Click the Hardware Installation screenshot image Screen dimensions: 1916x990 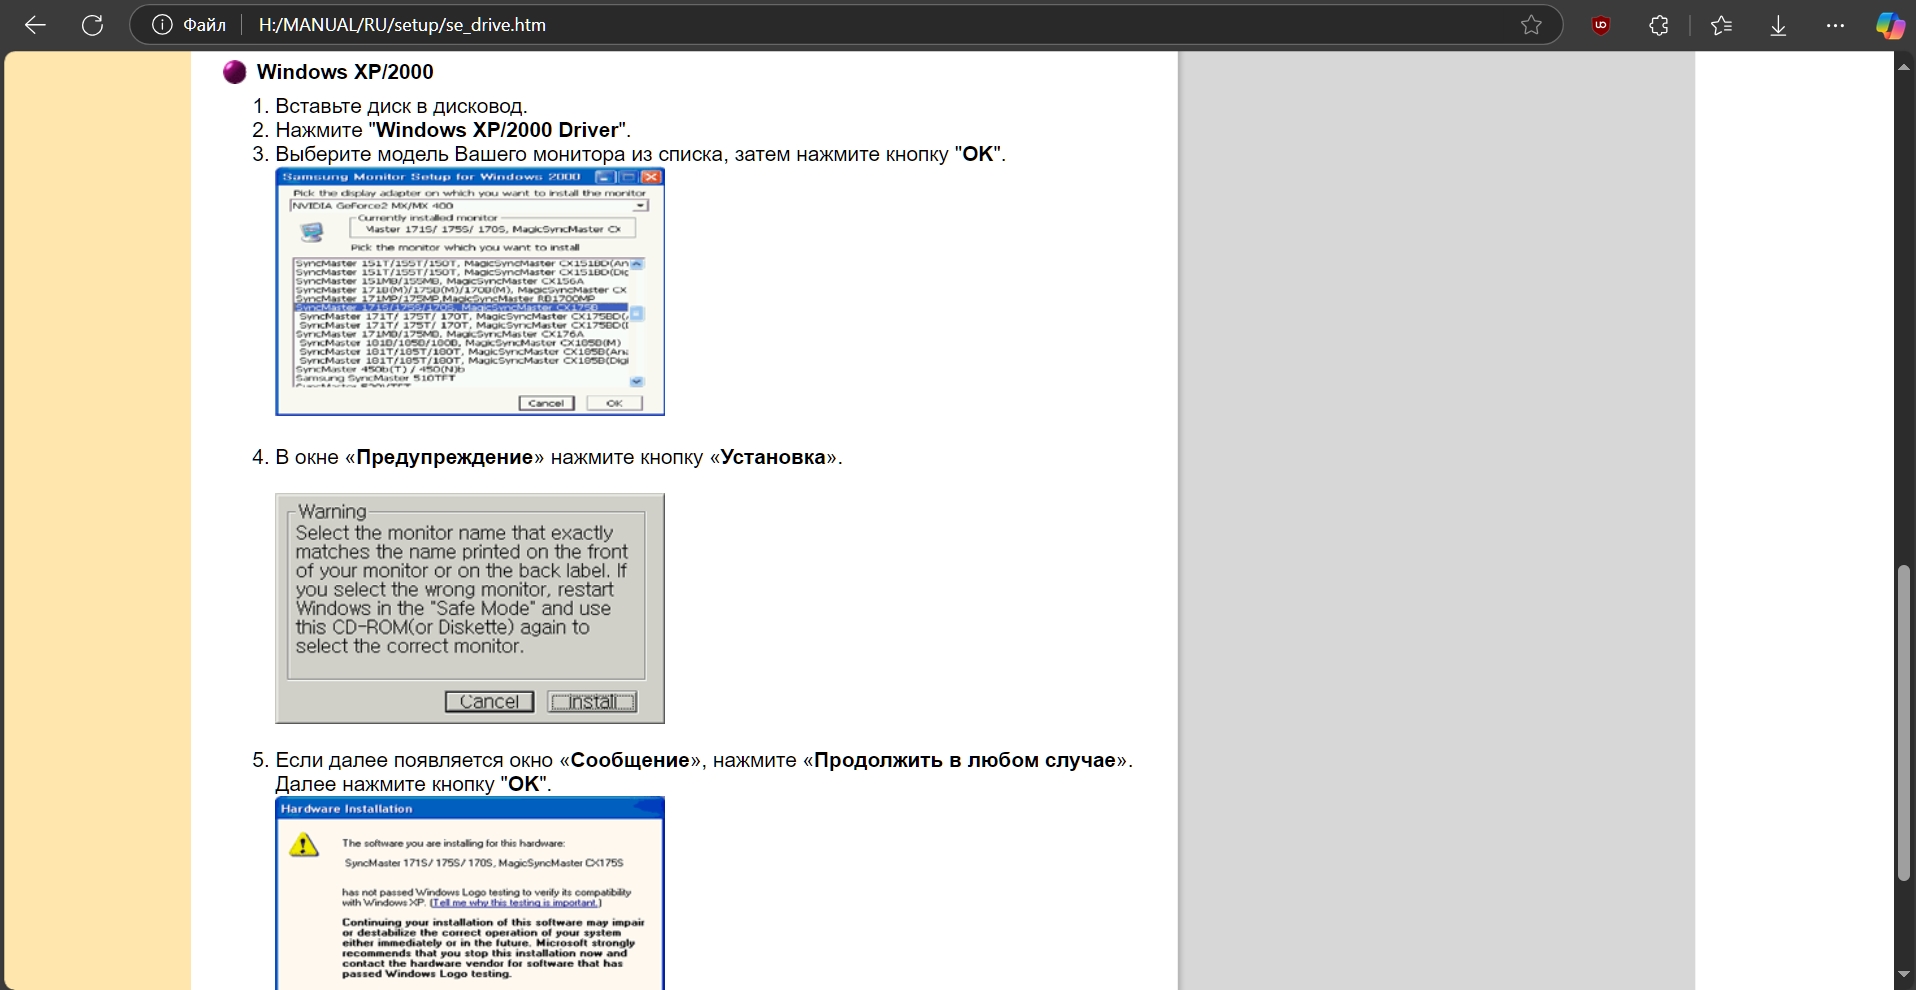470,893
